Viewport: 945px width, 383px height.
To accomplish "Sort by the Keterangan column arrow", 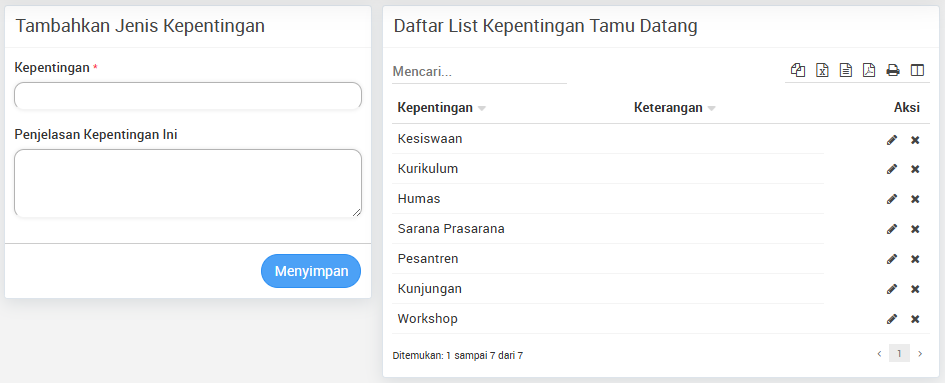I will [711, 109].
